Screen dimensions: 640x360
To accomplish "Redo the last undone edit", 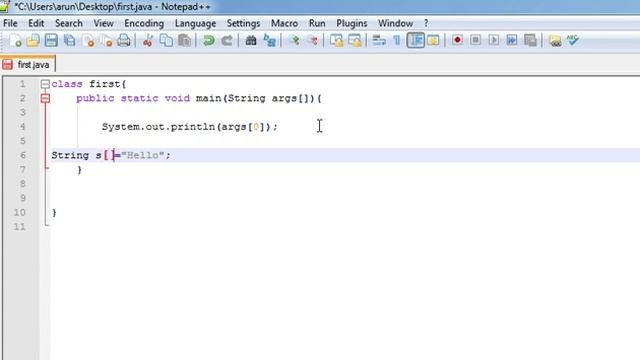I will (227, 40).
